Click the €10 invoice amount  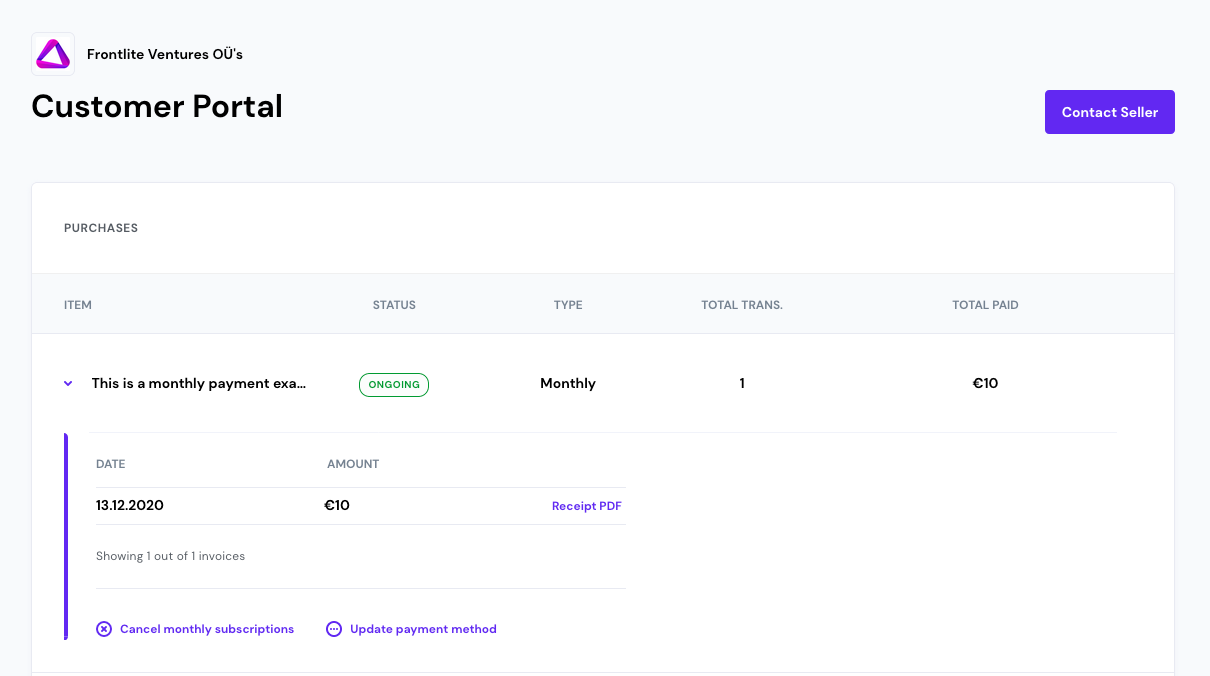tap(337, 505)
